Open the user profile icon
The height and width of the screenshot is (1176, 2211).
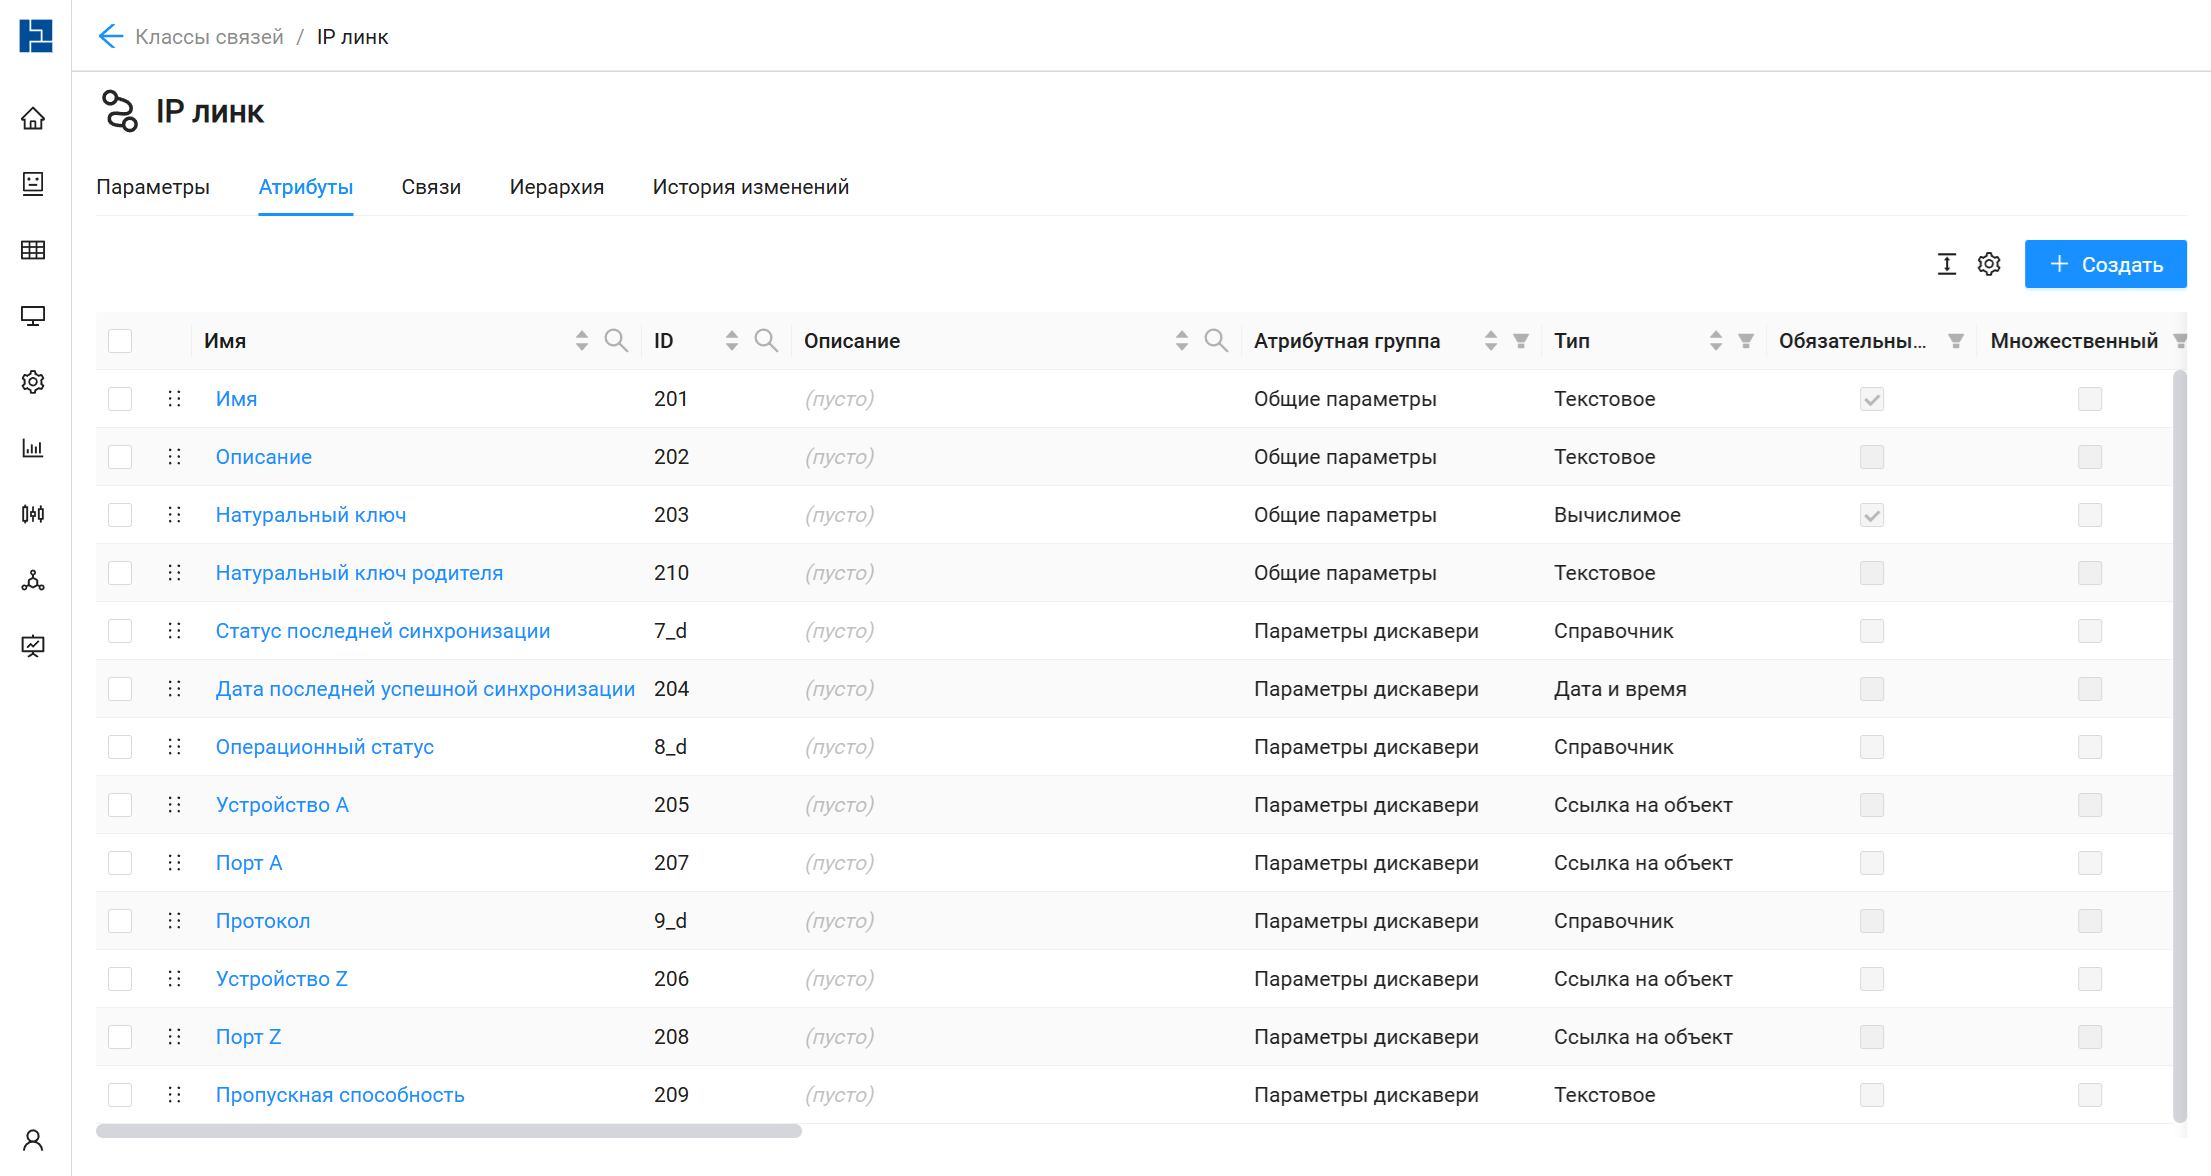(33, 1140)
